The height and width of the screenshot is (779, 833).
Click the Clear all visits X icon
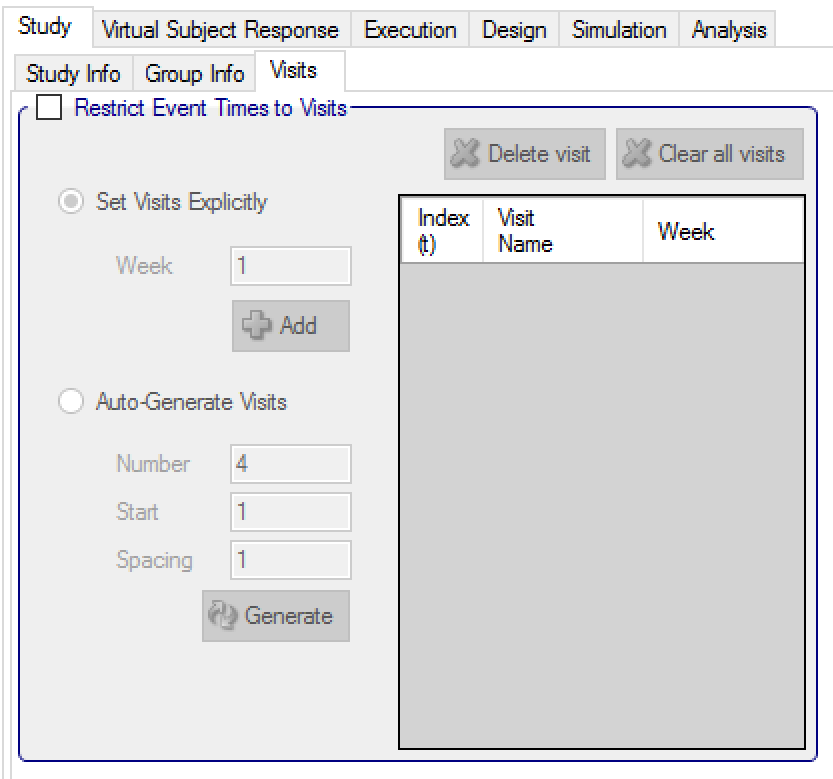click(638, 155)
